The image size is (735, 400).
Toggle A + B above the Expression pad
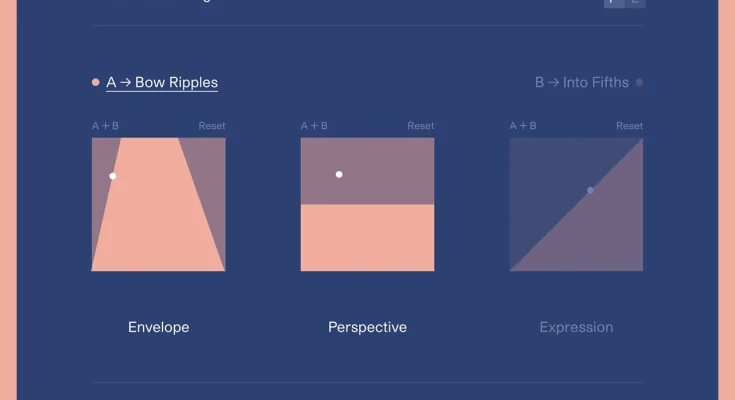point(523,126)
